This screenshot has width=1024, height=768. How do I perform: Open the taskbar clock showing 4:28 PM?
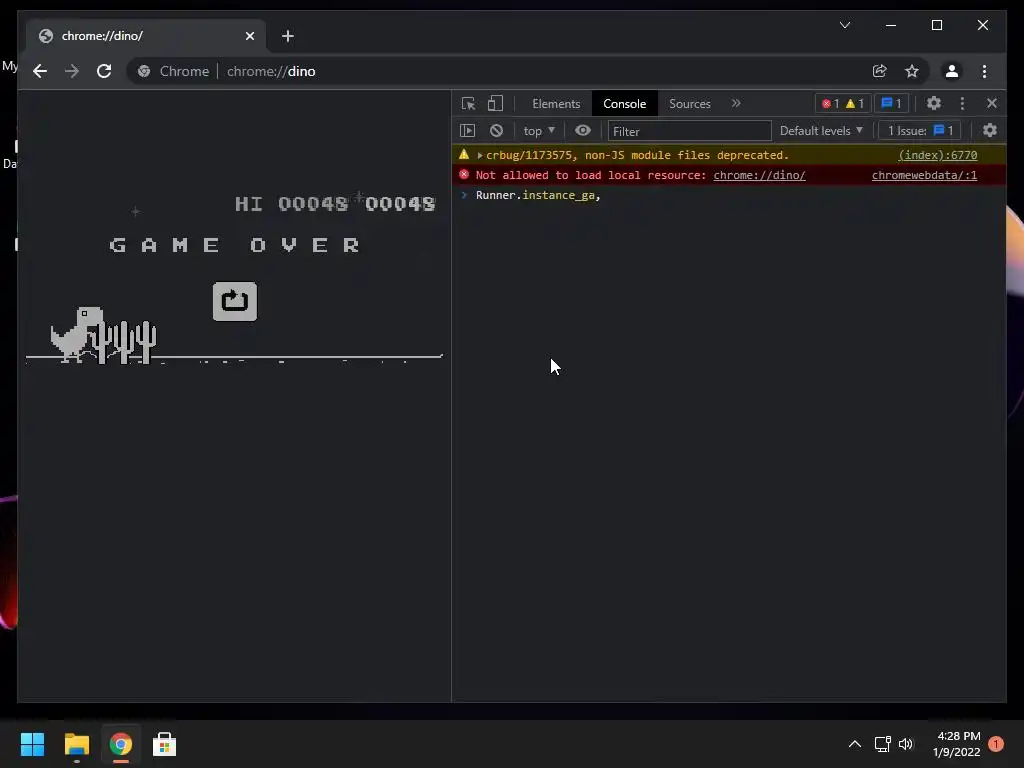957,744
